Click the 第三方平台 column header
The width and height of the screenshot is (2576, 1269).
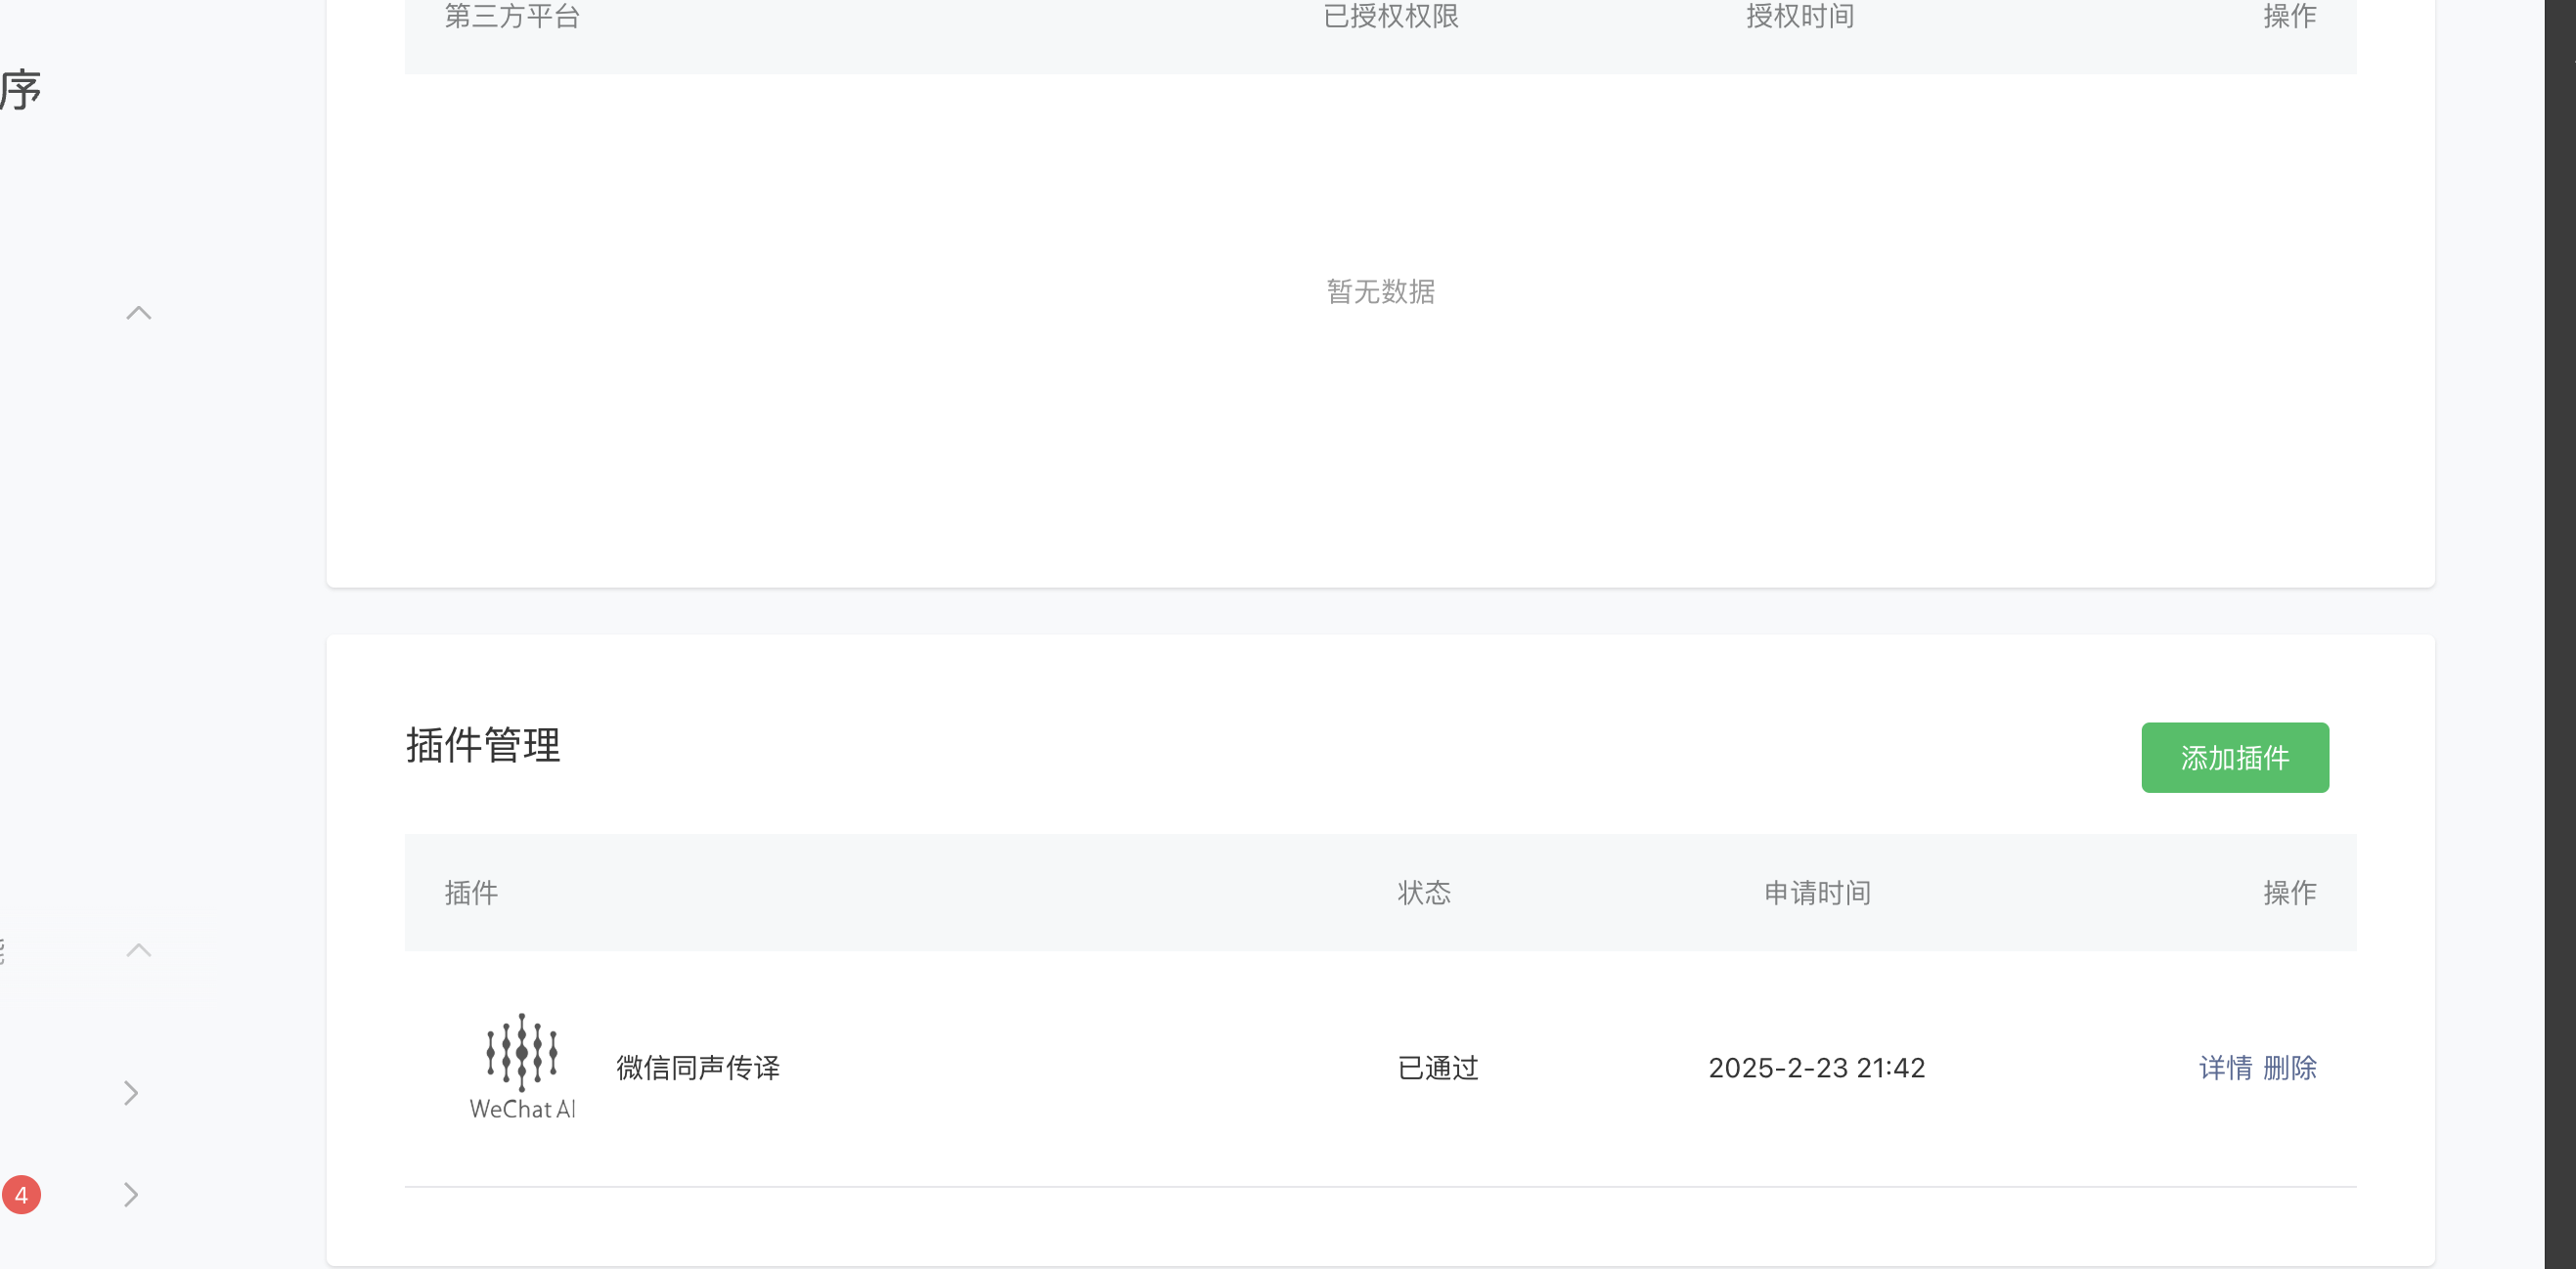click(512, 16)
